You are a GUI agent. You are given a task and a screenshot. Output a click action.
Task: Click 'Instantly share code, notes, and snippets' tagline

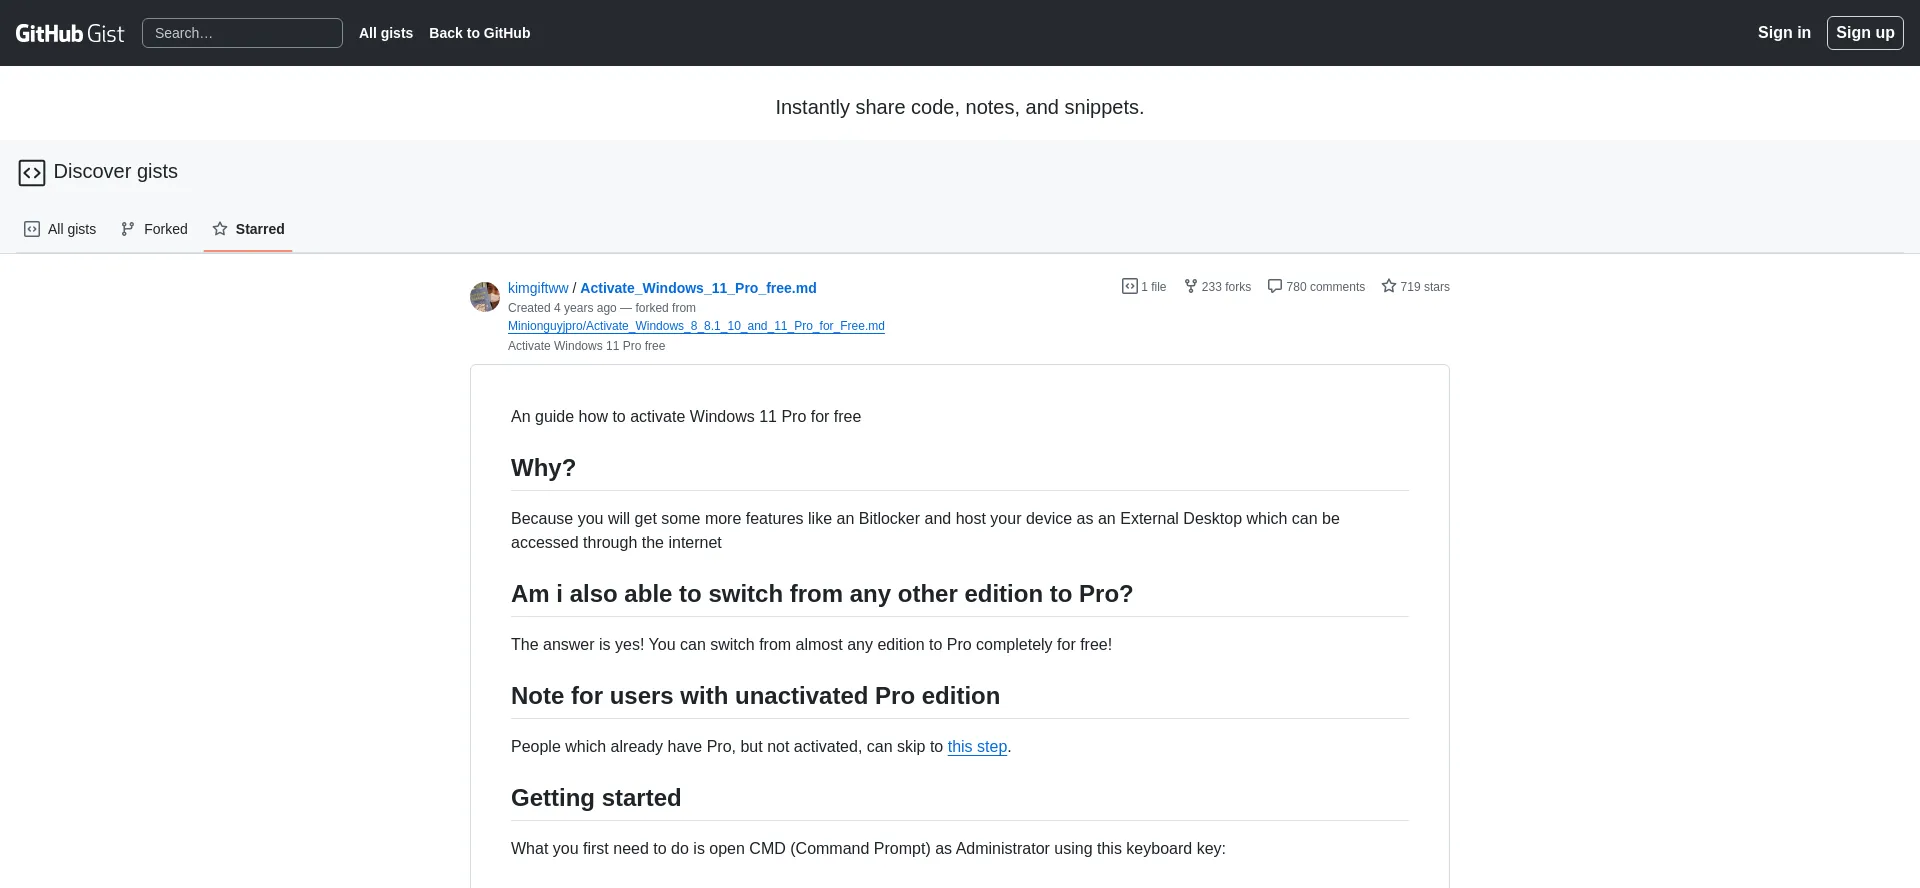pos(960,107)
